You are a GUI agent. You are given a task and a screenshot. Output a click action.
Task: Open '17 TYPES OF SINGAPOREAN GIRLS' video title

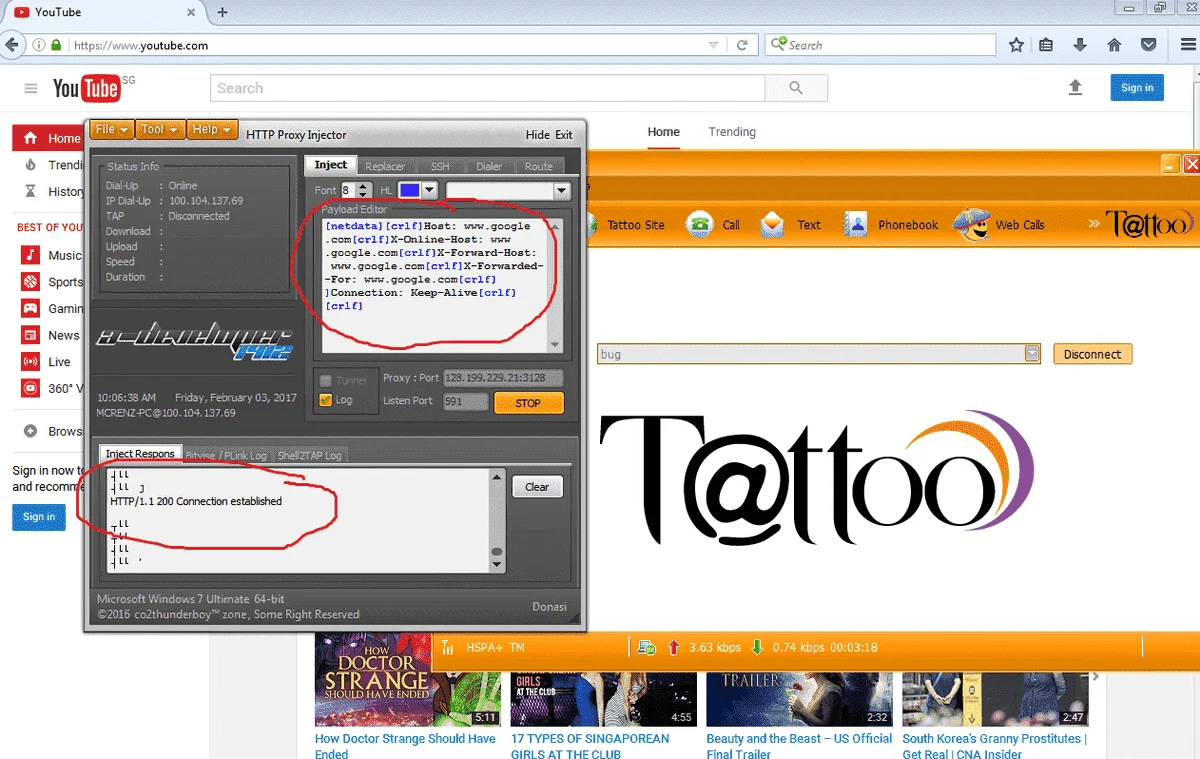pos(590,746)
